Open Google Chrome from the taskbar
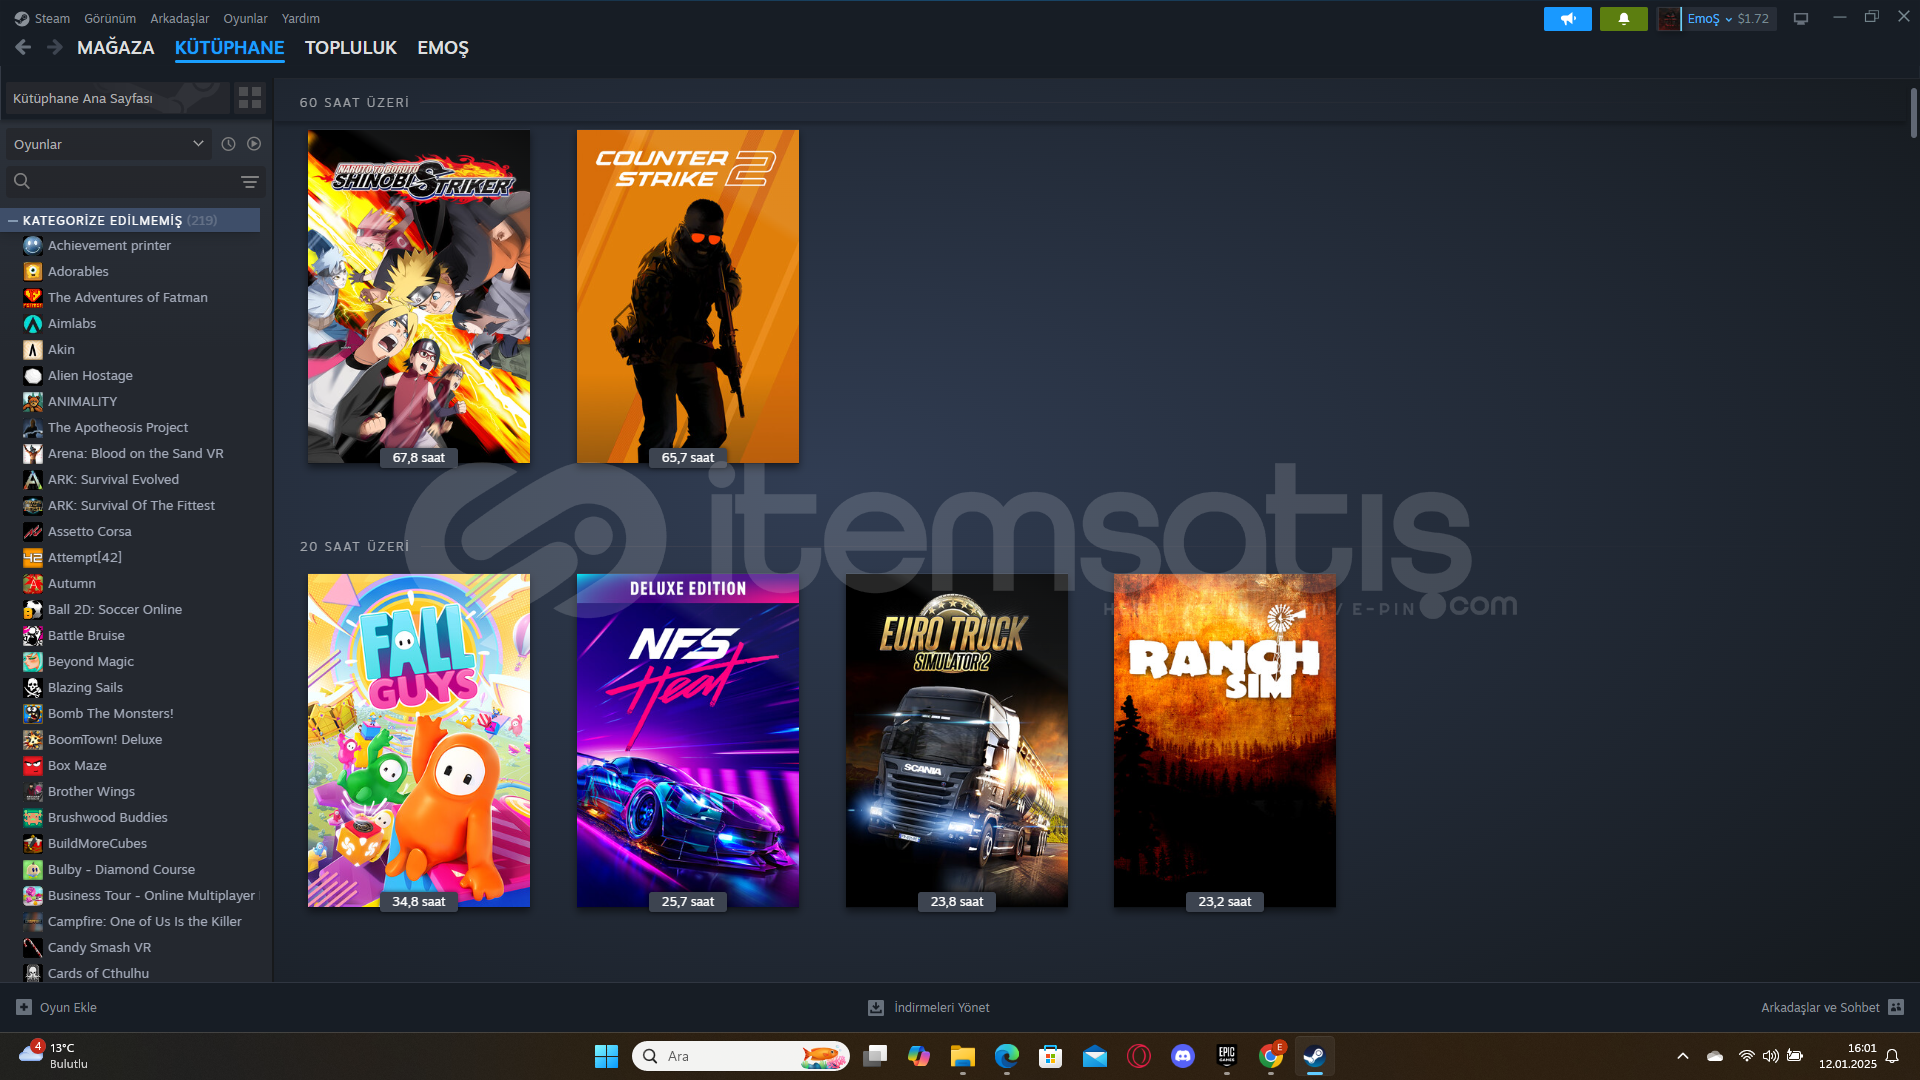Image resolution: width=1920 pixels, height=1080 pixels. coord(1271,1056)
